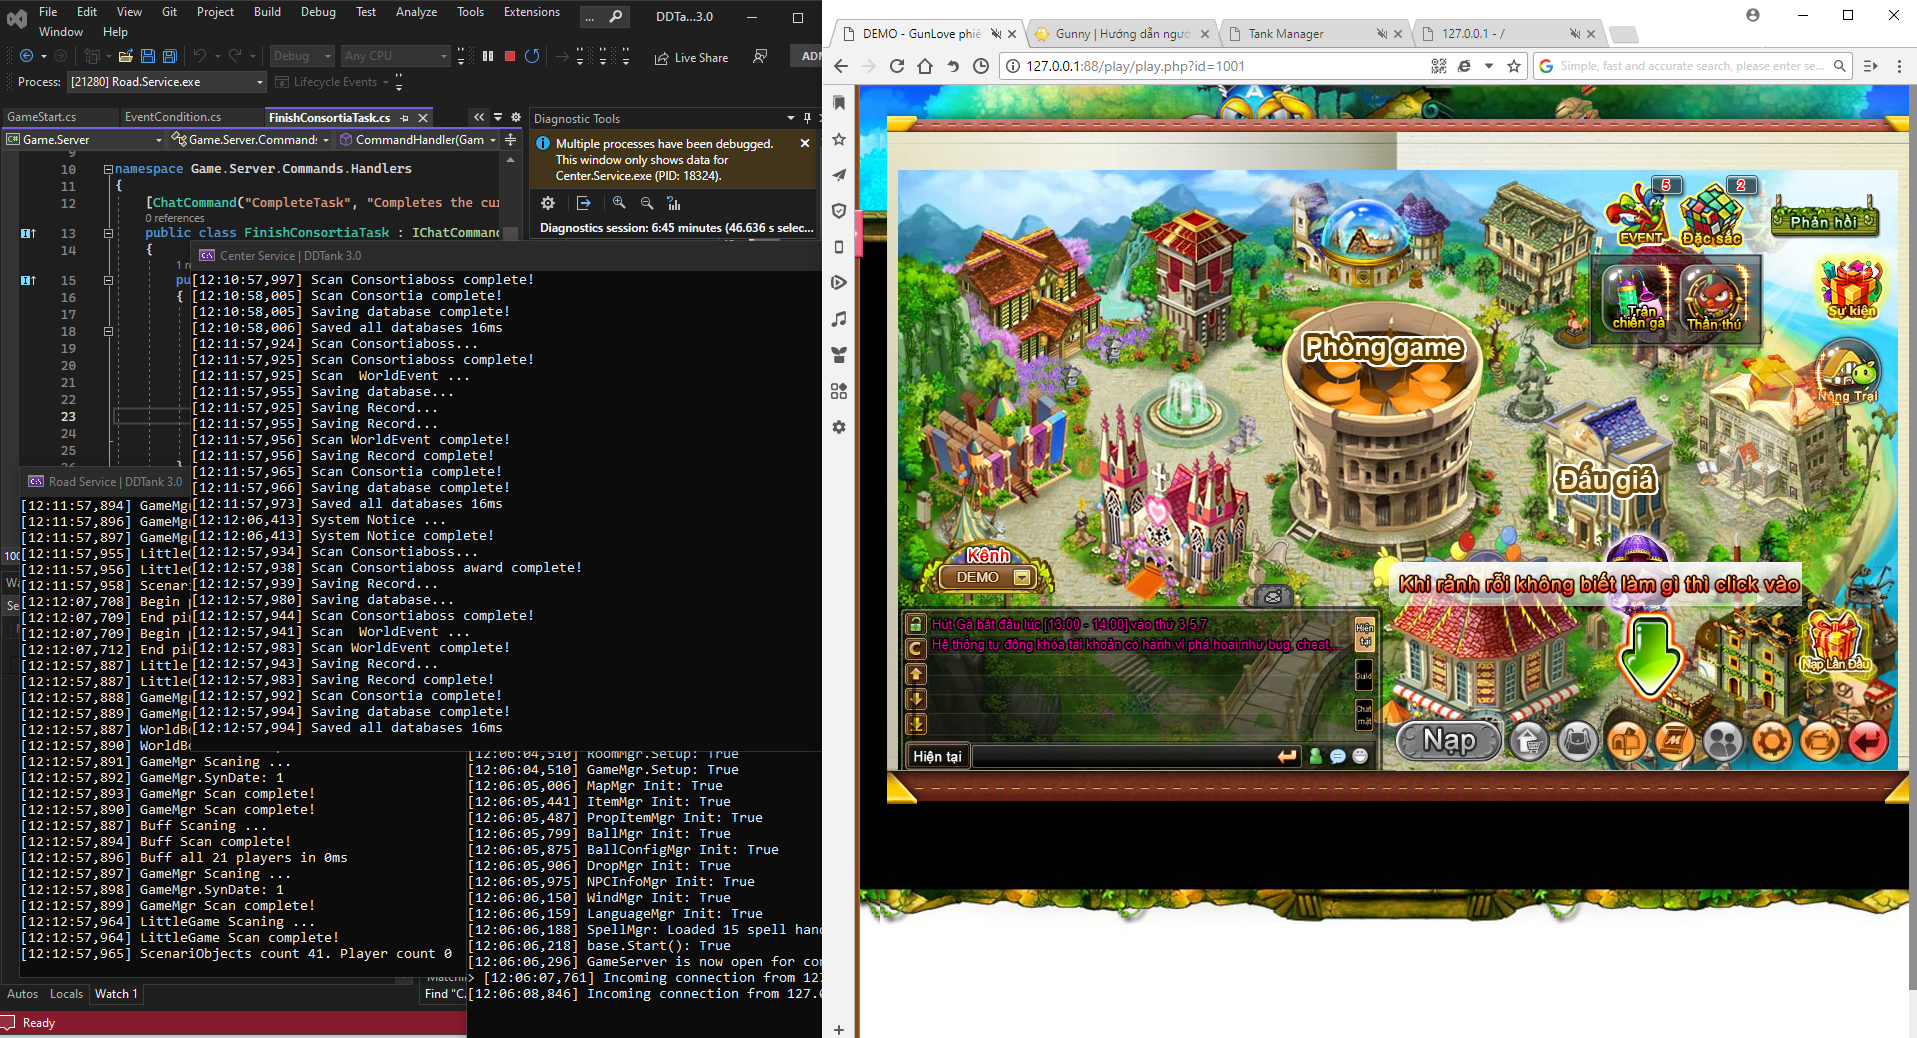Open Diagnostic Tools window options arrow
Viewport: 1917px width, 1038px height.
pos(791,118)
